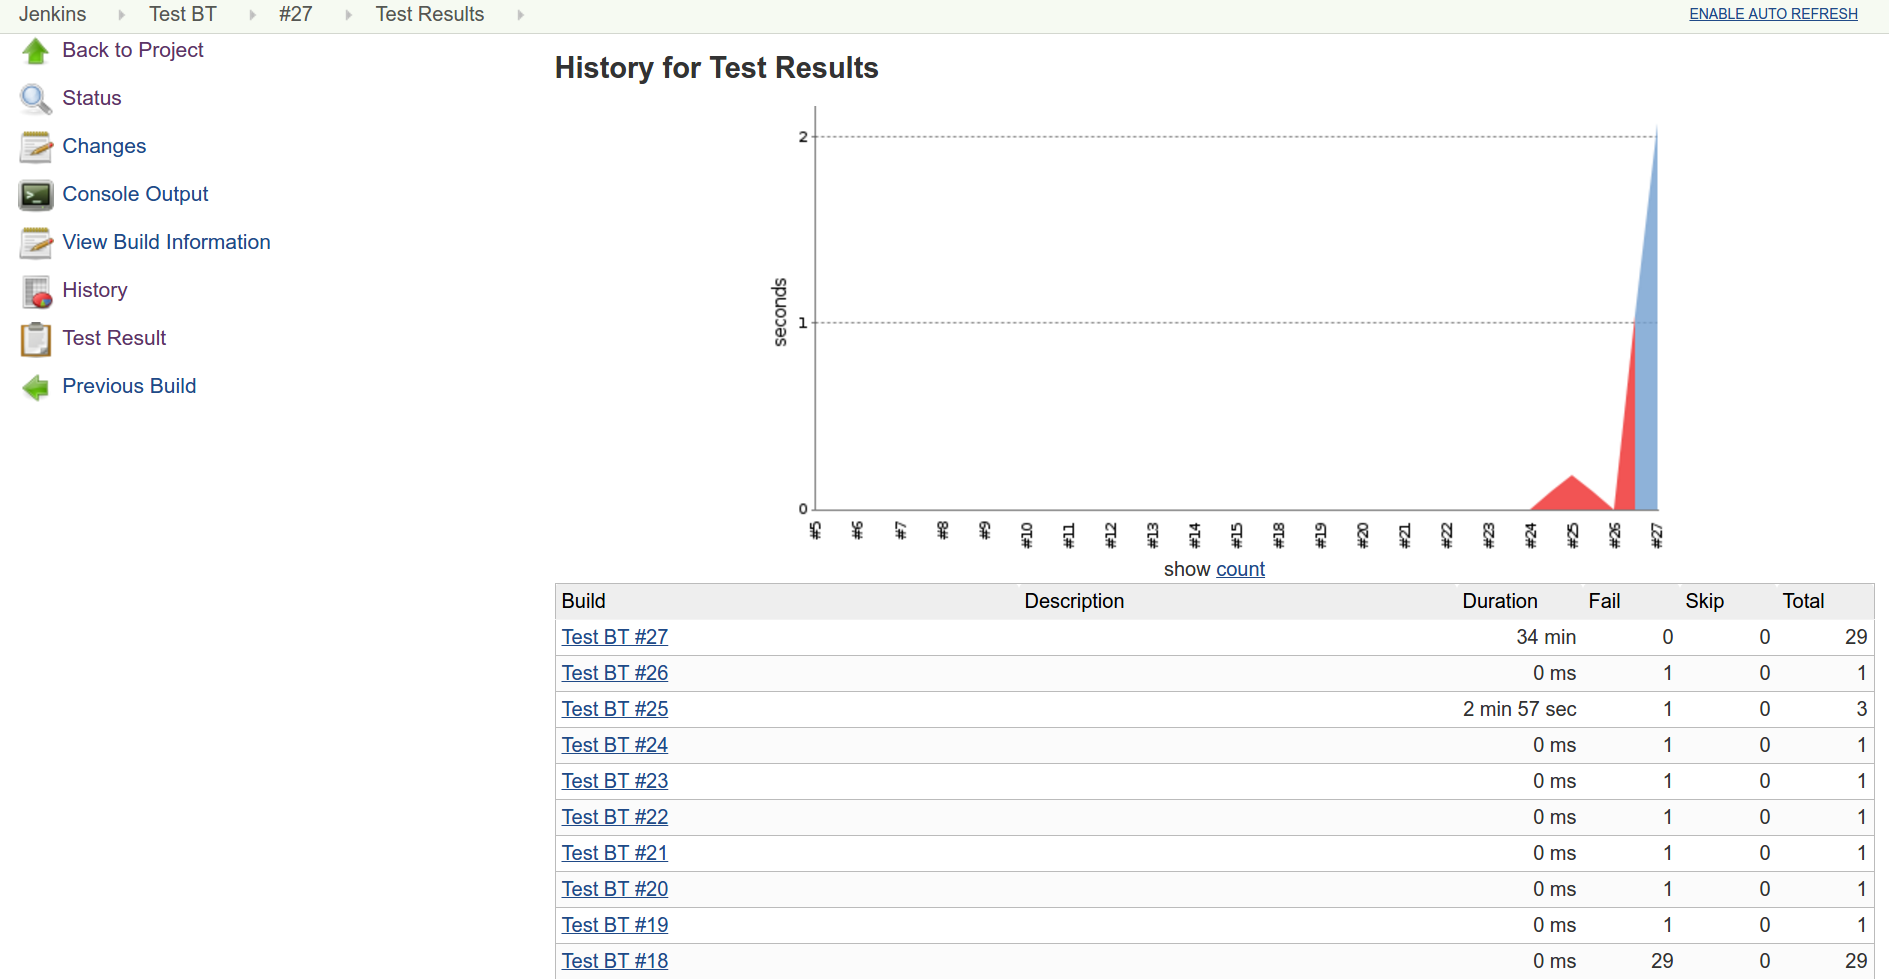Open build Test BT #20

tap(615, 889)
